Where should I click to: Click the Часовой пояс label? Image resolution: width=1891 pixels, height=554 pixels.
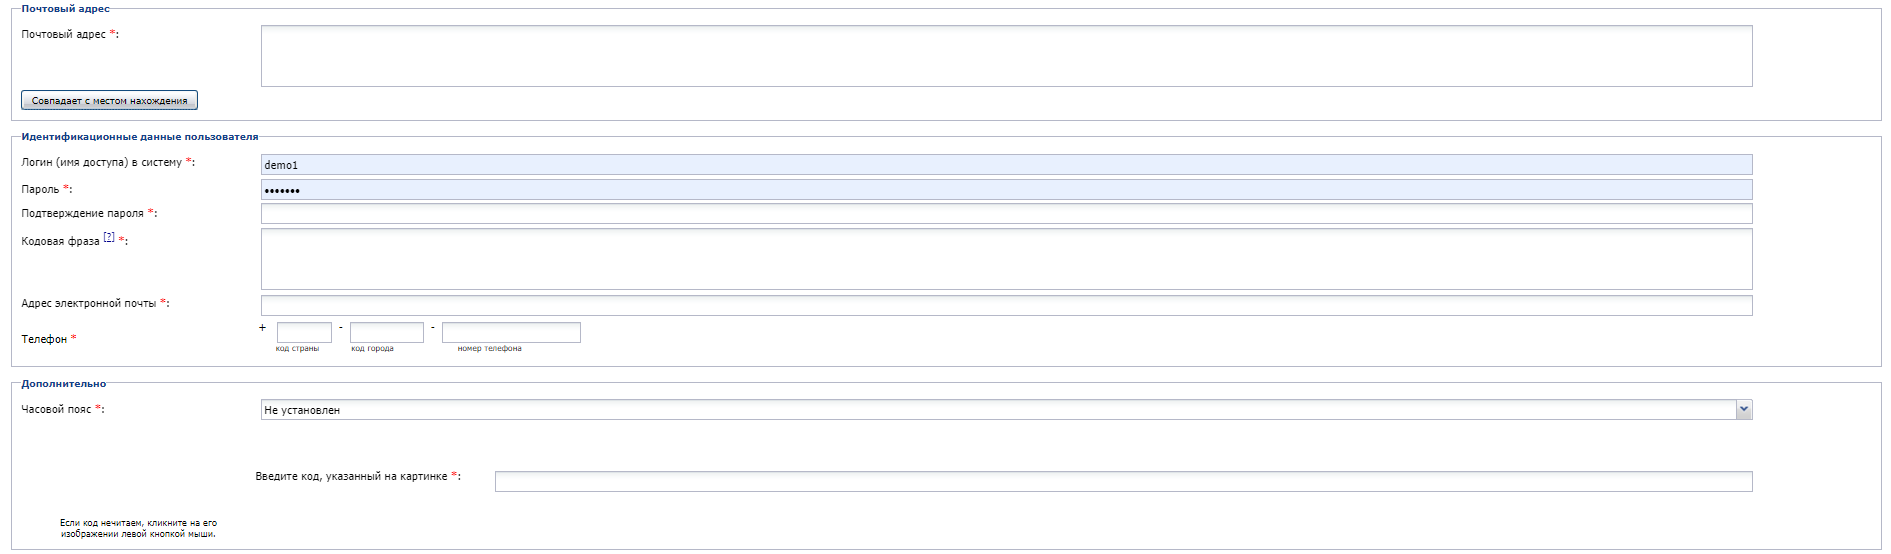coord(56,409)
